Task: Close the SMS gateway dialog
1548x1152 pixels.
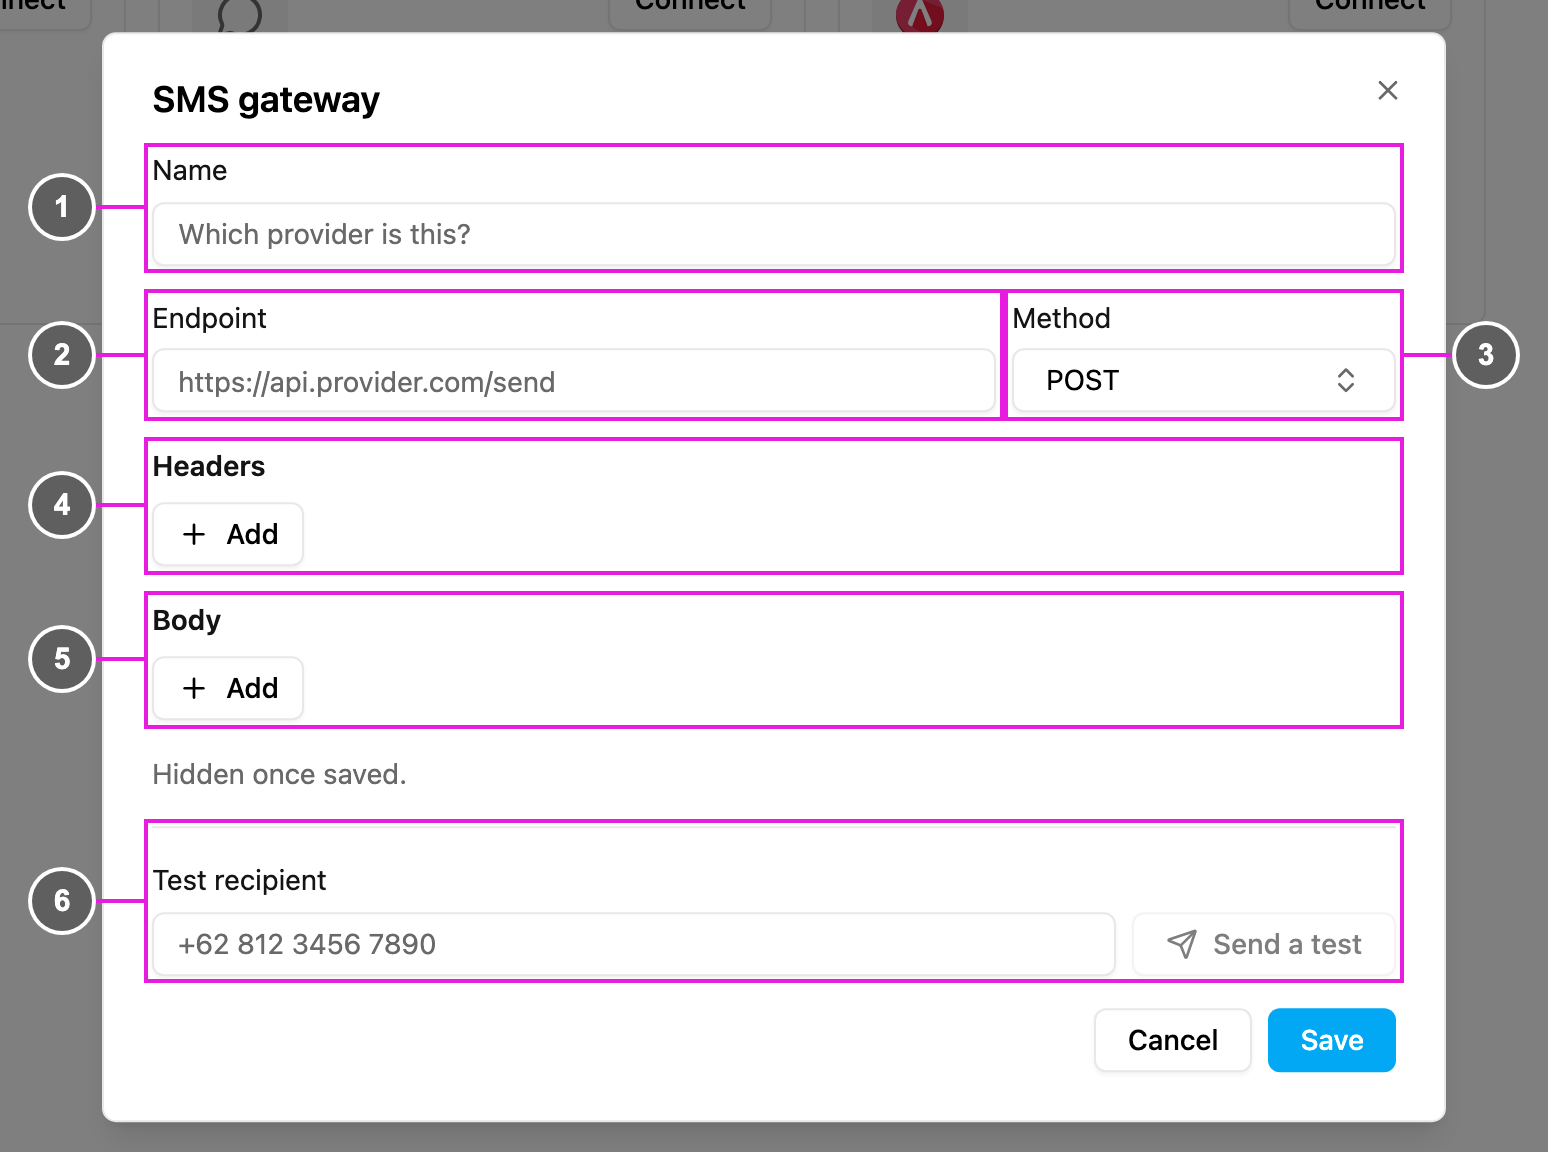Action: click(1387, 90)
